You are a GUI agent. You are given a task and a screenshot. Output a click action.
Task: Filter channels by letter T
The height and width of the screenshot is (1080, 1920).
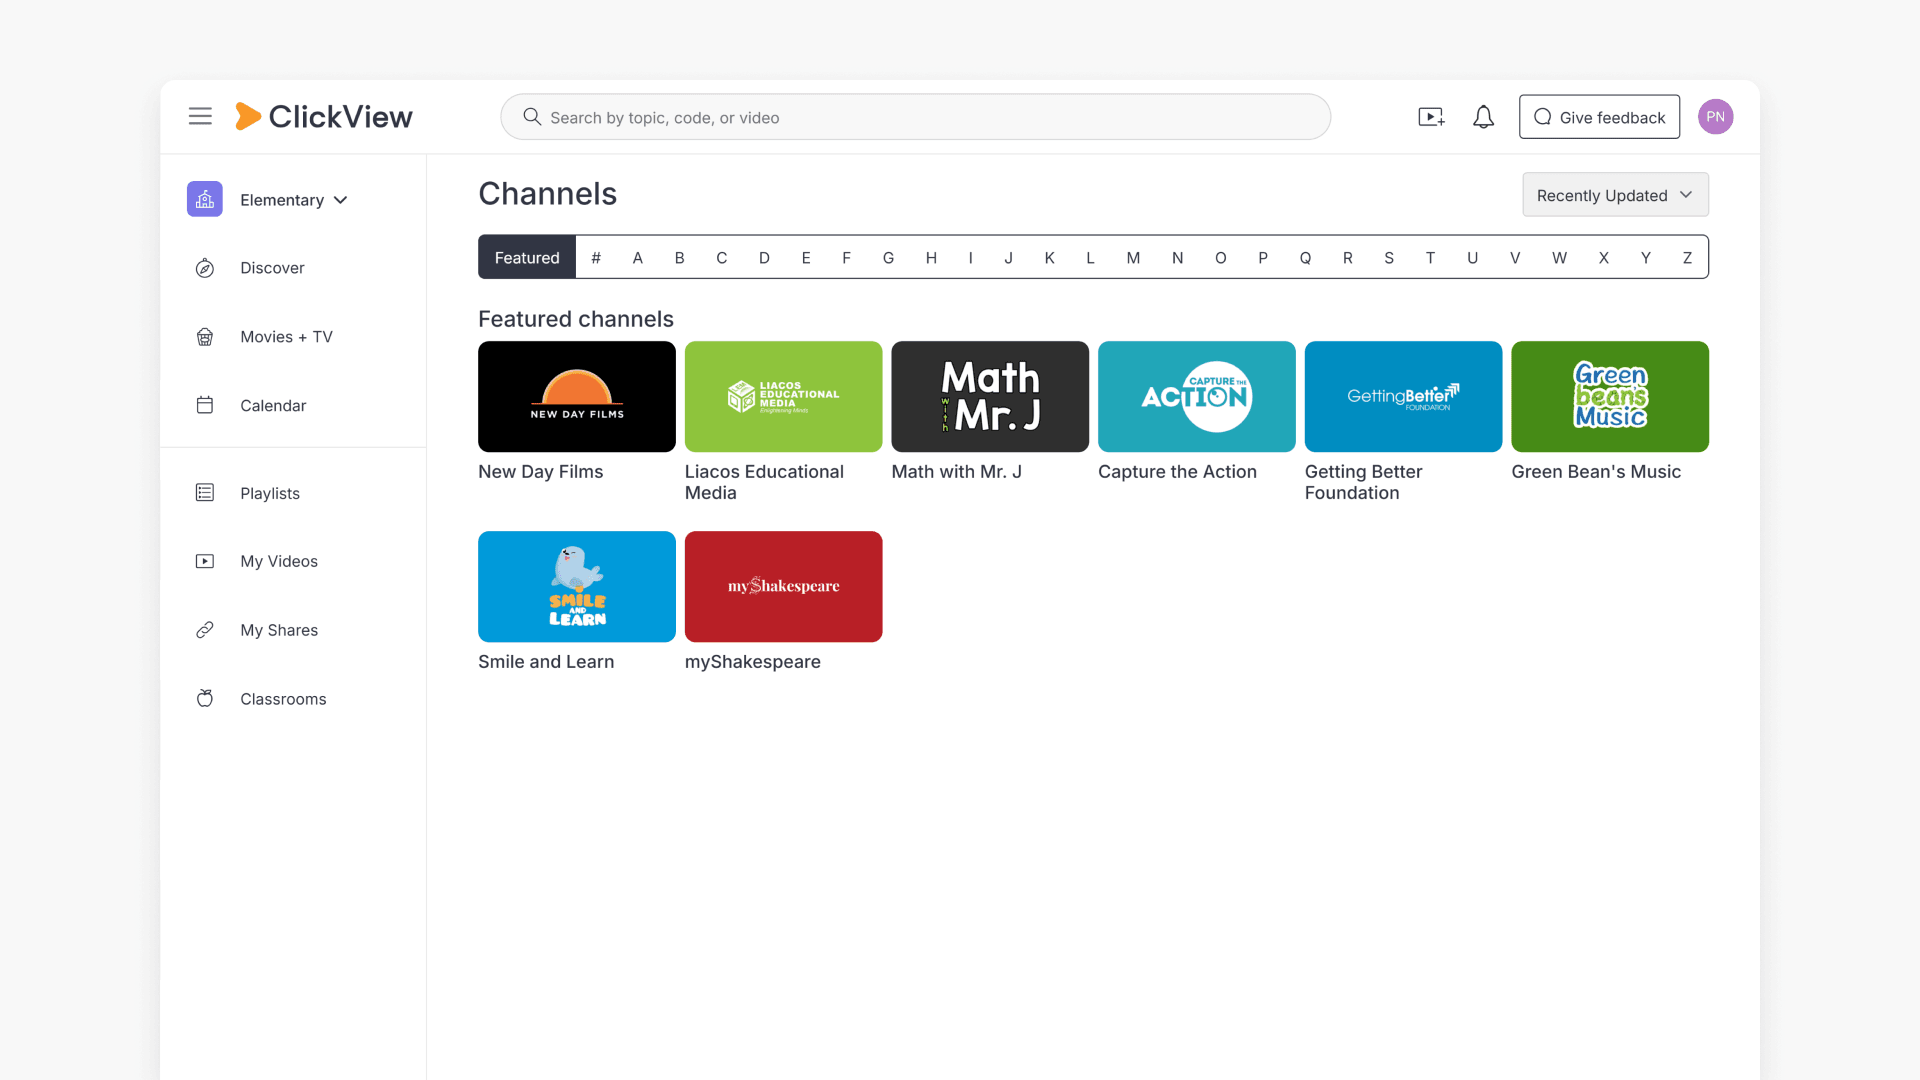tap(1430, 257)
